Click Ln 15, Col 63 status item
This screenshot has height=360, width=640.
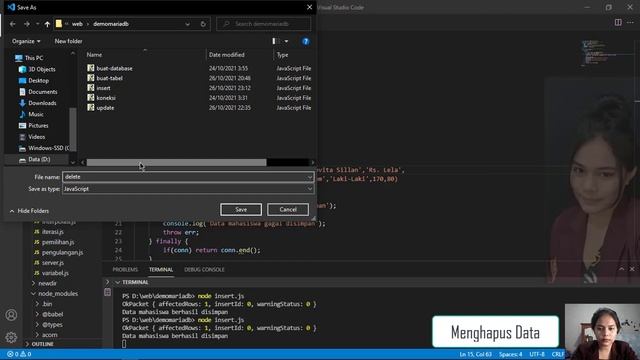(x=476, y=354)
